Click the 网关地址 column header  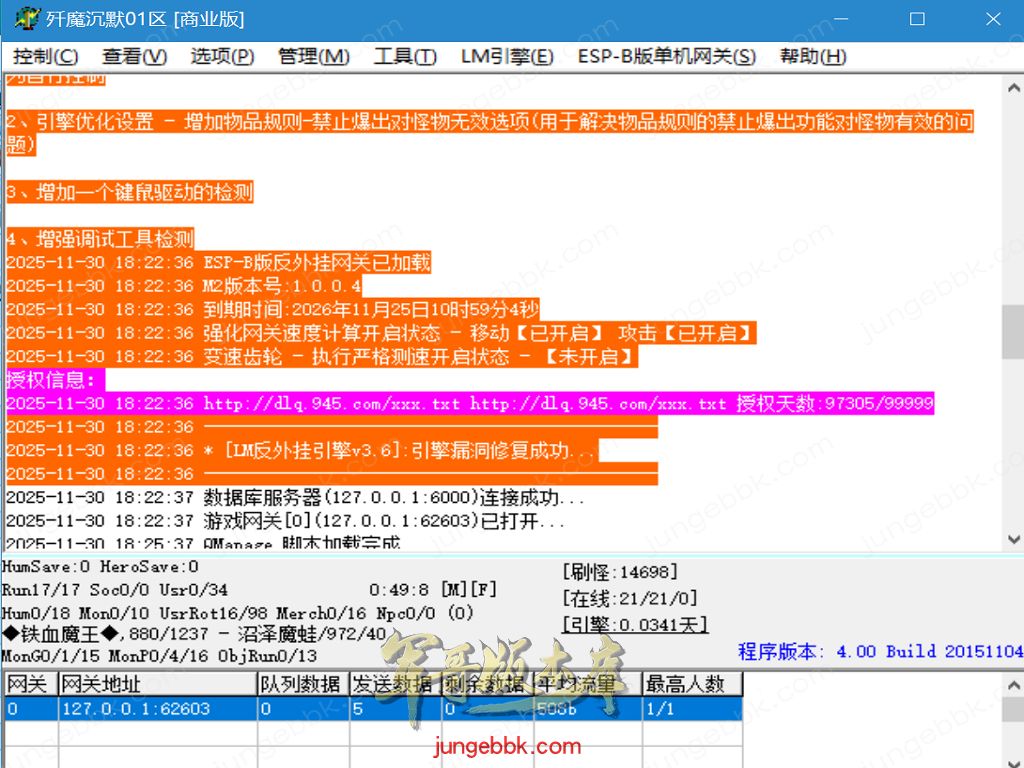(x=156, y=684)
